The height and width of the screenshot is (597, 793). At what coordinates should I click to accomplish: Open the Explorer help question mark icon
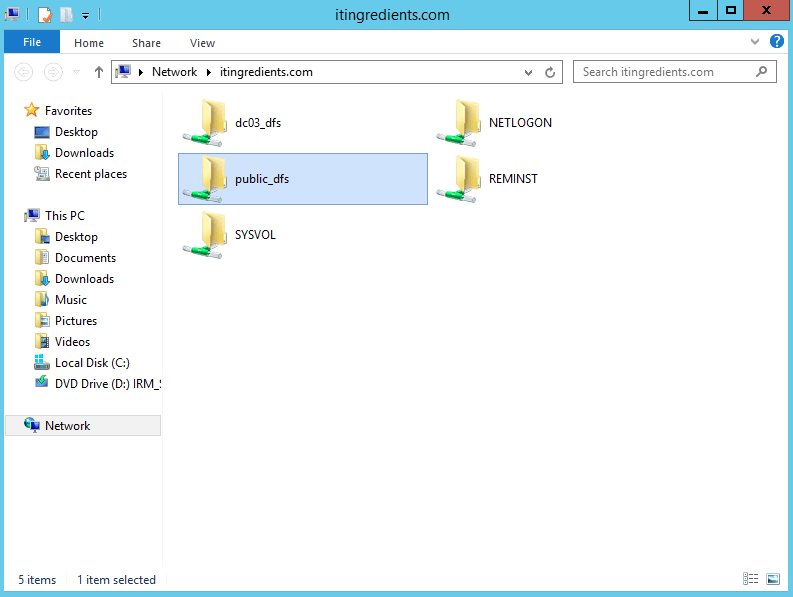click(776, 42)
